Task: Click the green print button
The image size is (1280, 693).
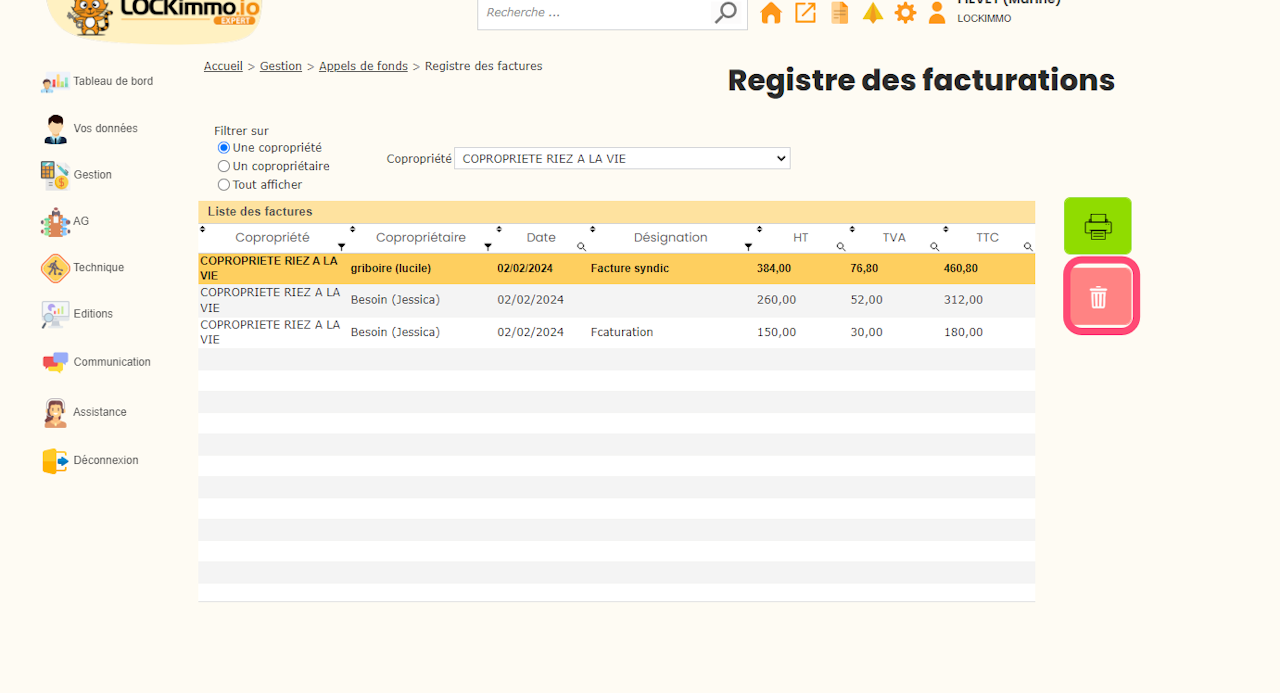Action: (x=1097, y=226)
